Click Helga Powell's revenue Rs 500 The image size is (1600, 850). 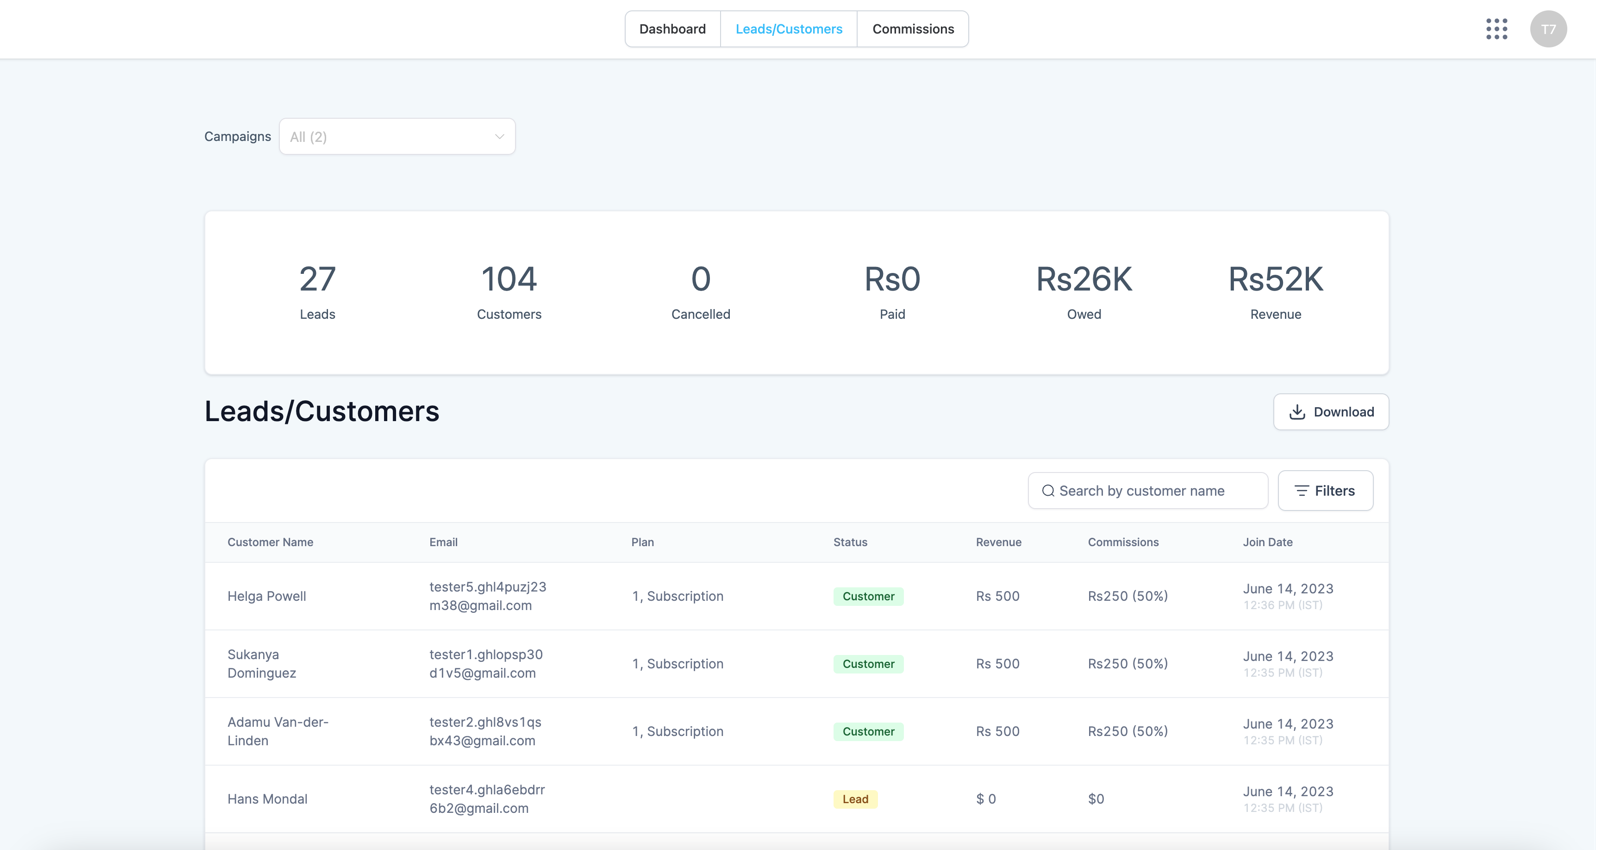998,596
